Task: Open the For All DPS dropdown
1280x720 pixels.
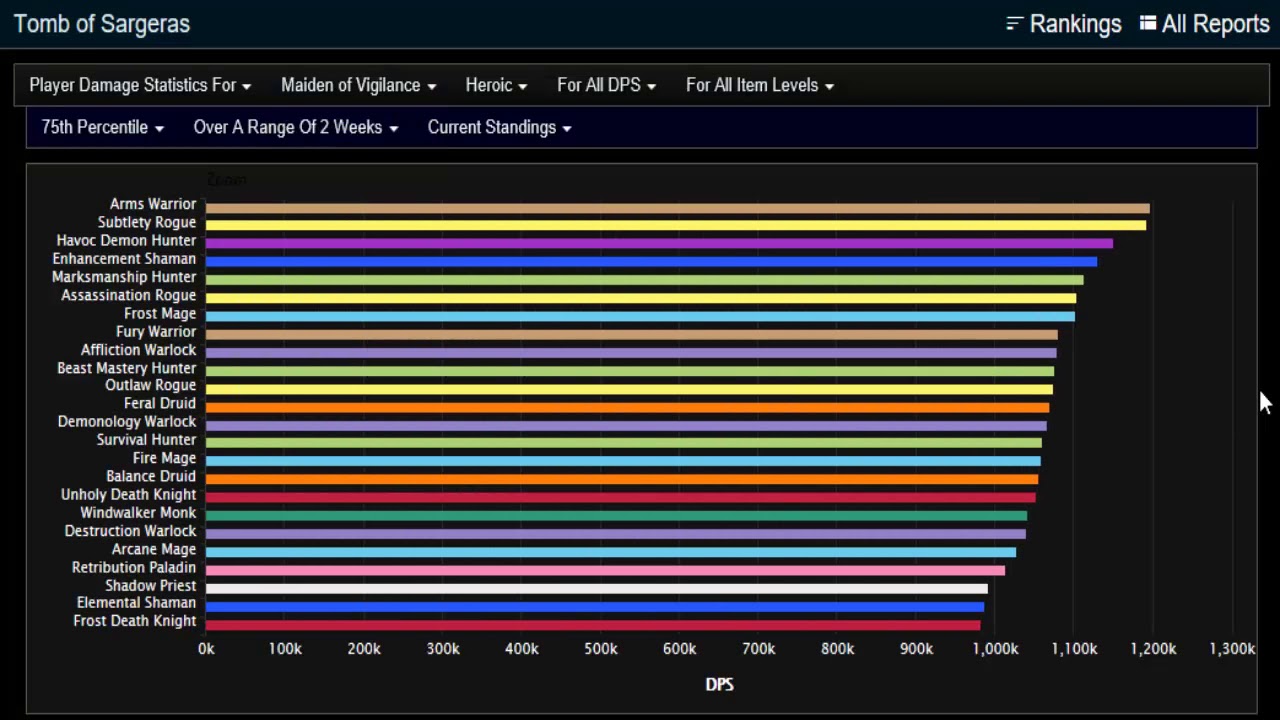Action: point(606,85)
